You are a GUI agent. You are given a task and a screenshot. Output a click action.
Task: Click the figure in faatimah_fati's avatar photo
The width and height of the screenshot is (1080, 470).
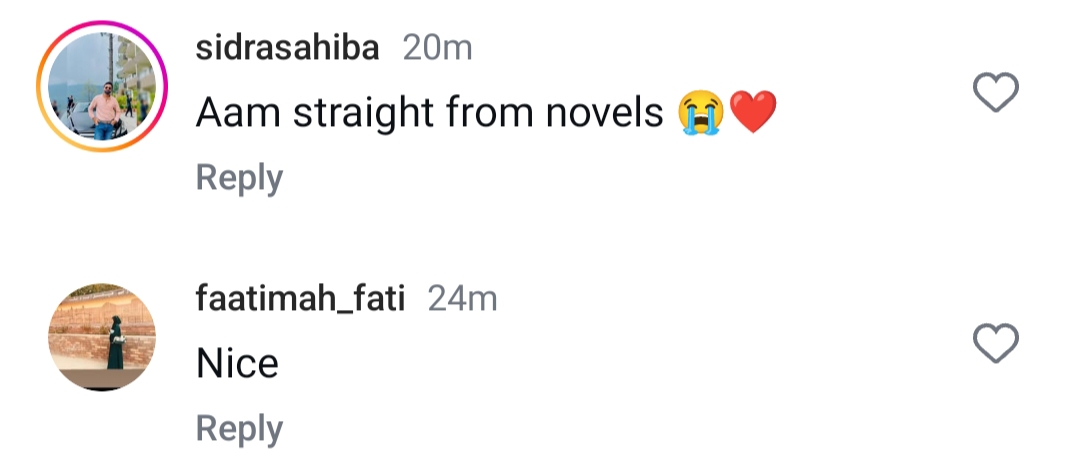[x=115, y=345]
